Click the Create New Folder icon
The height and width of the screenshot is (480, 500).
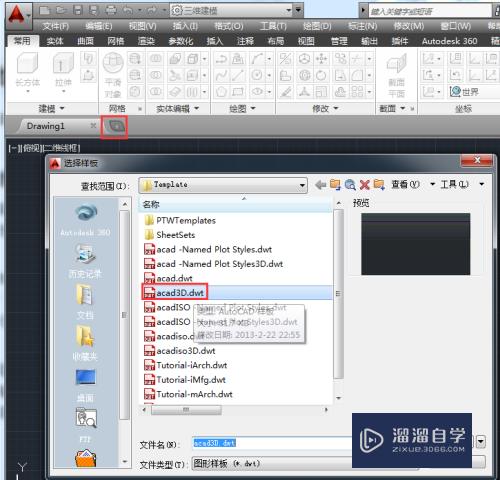[x=379, y=185]
